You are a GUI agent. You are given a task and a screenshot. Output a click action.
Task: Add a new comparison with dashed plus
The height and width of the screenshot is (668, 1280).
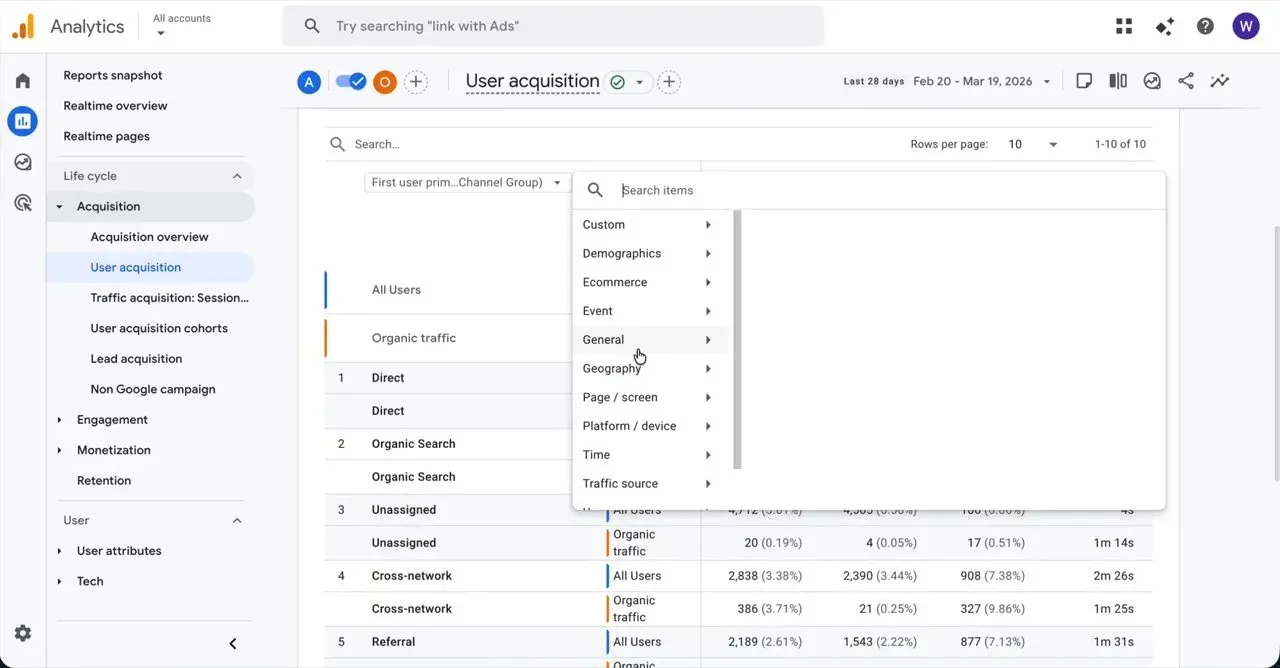[x=416, y=82]
